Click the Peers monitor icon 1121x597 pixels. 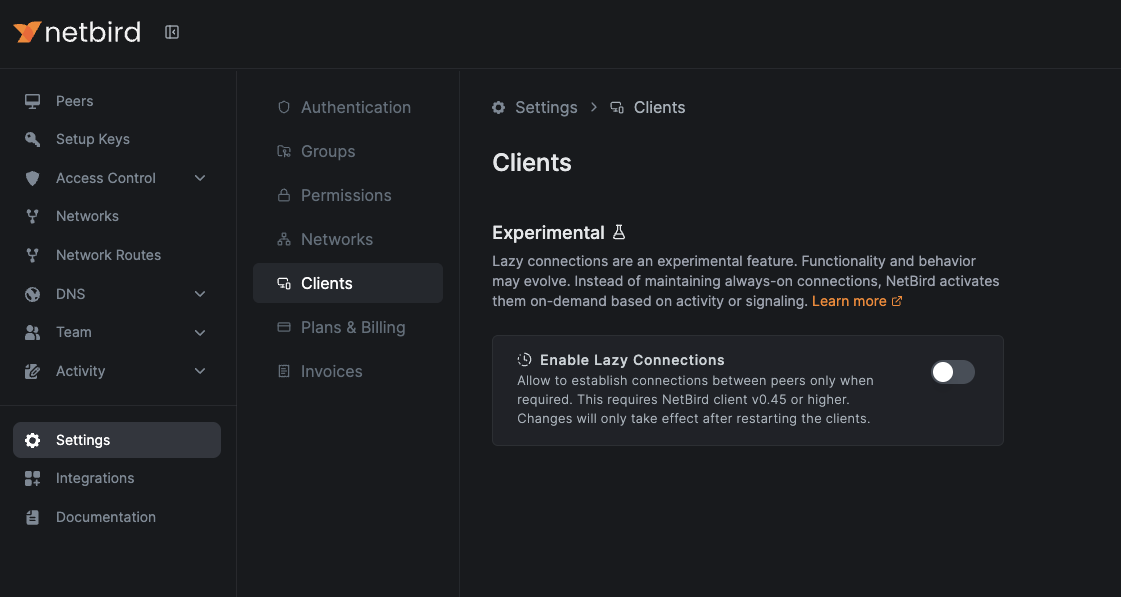point(33,101)
